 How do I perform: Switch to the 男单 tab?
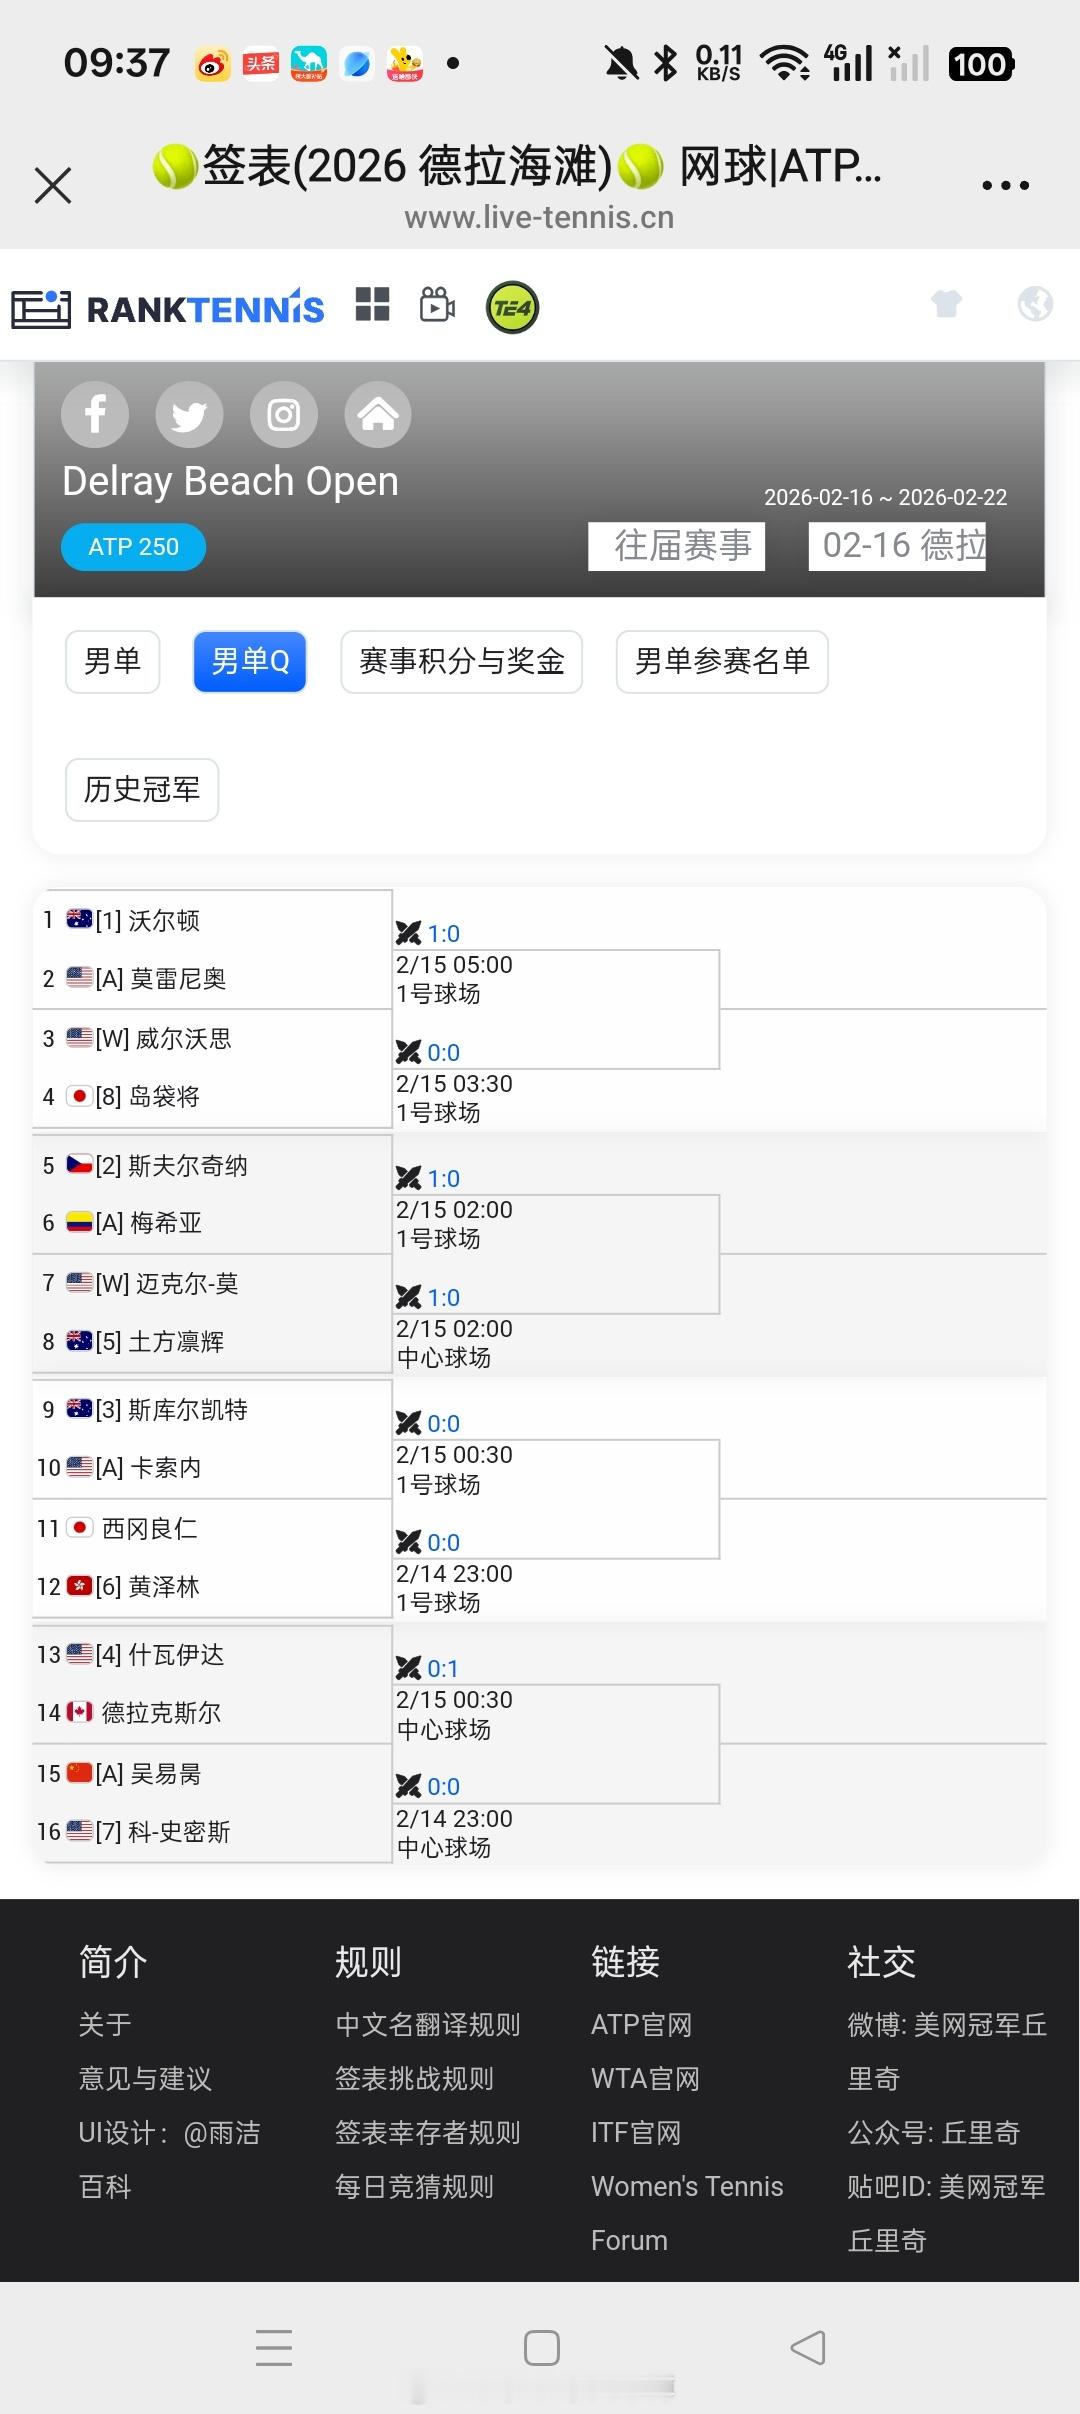coord(112,661)
